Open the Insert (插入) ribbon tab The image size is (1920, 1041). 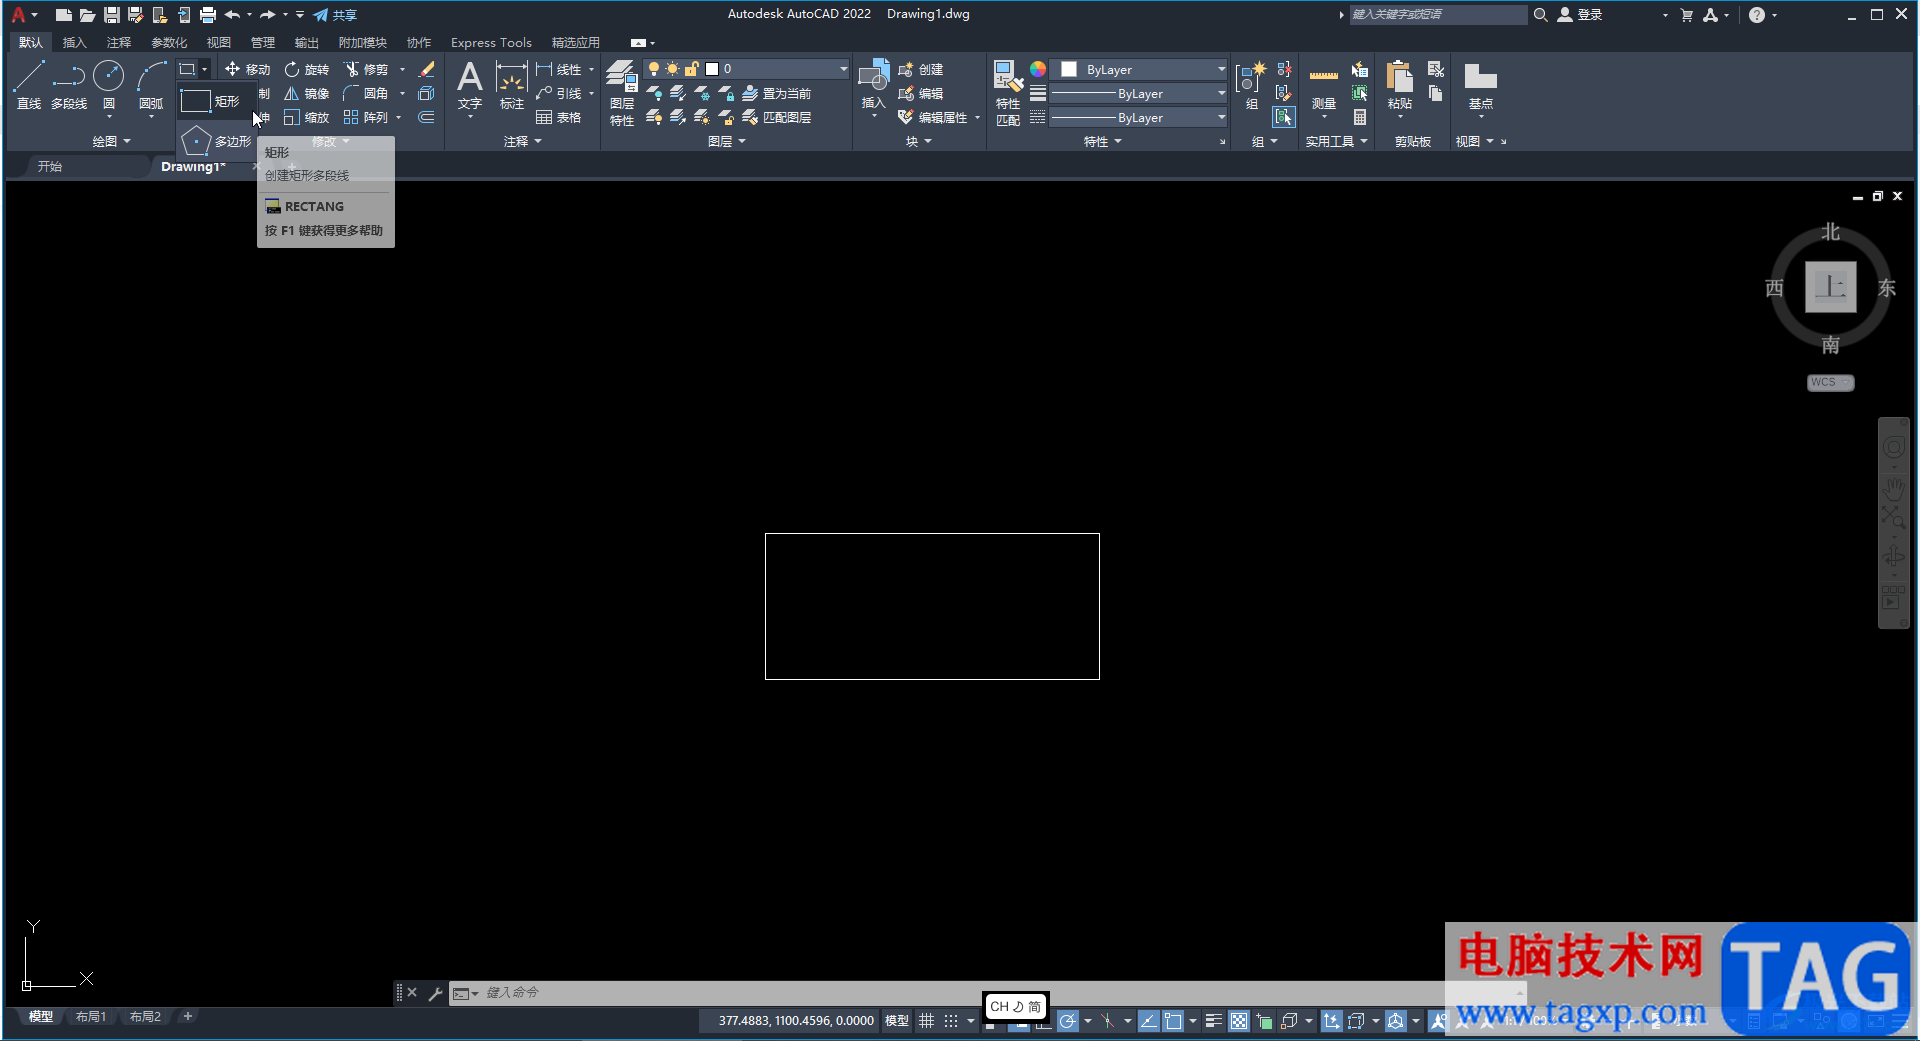[x=74, y=42]
